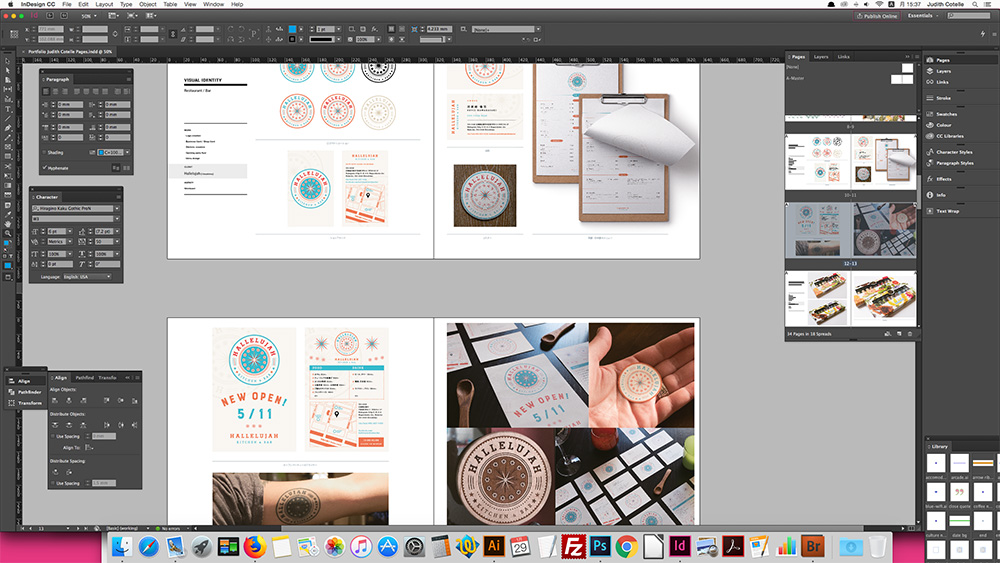1000x563 pixels.
Task: Switch to the Links tab
Action: 843,57
